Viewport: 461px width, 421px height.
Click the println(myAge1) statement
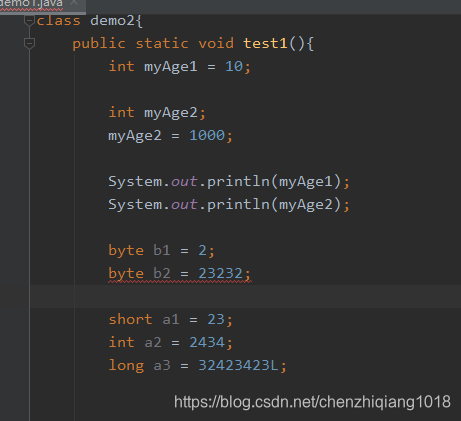(229, 182)
